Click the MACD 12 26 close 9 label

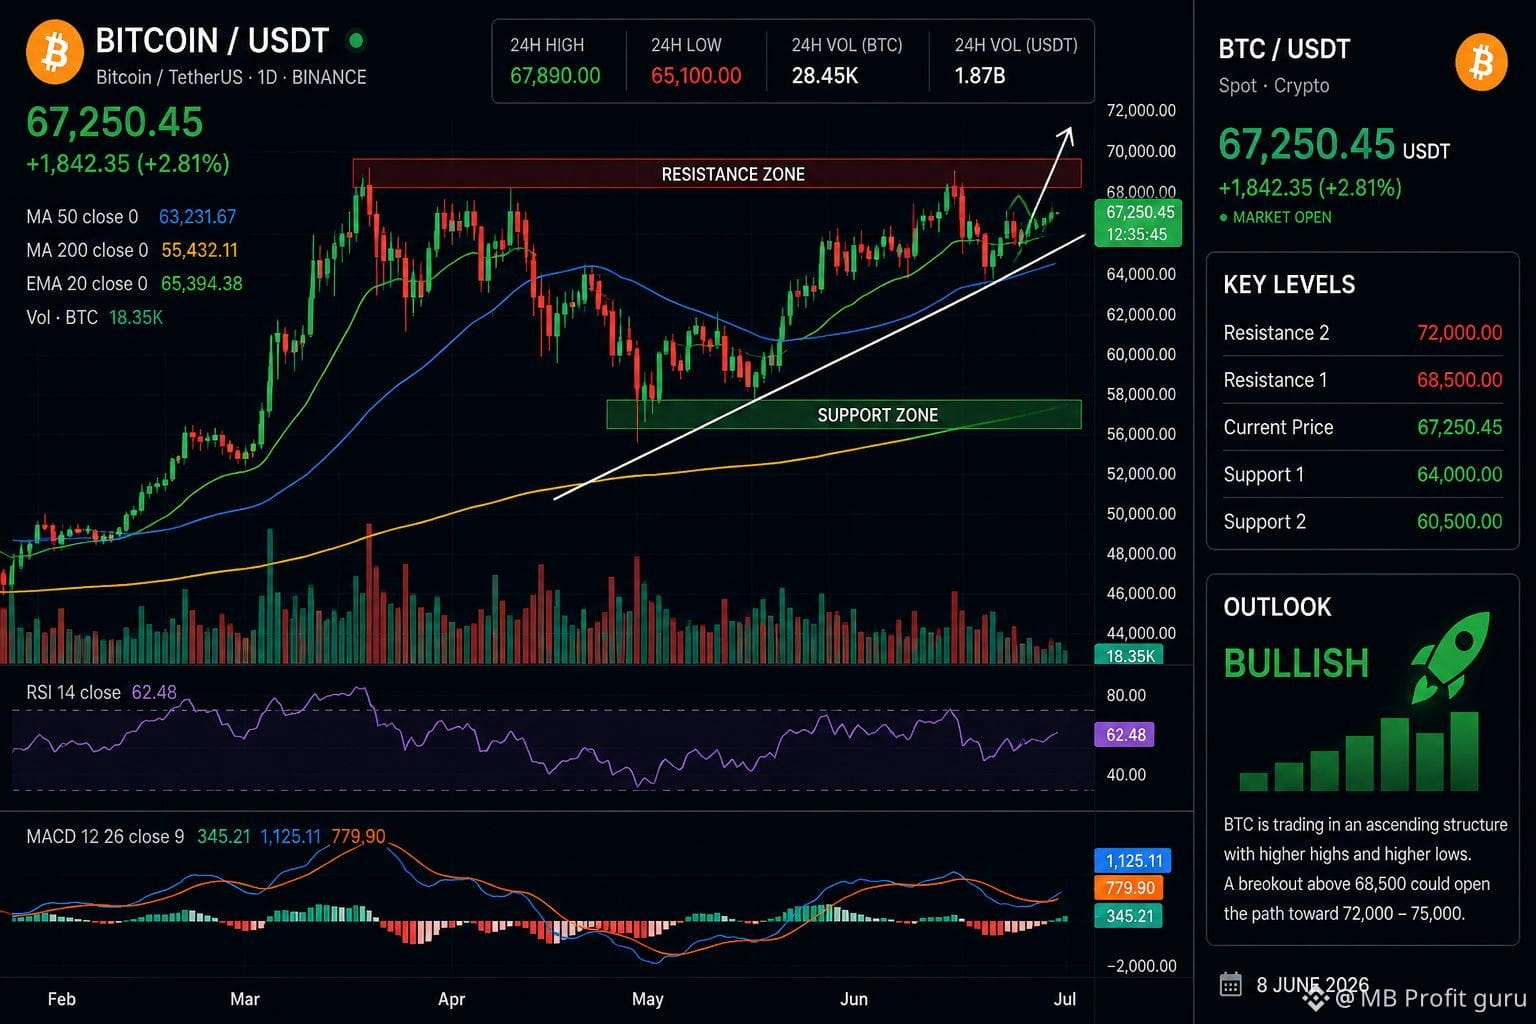point(105,836)
